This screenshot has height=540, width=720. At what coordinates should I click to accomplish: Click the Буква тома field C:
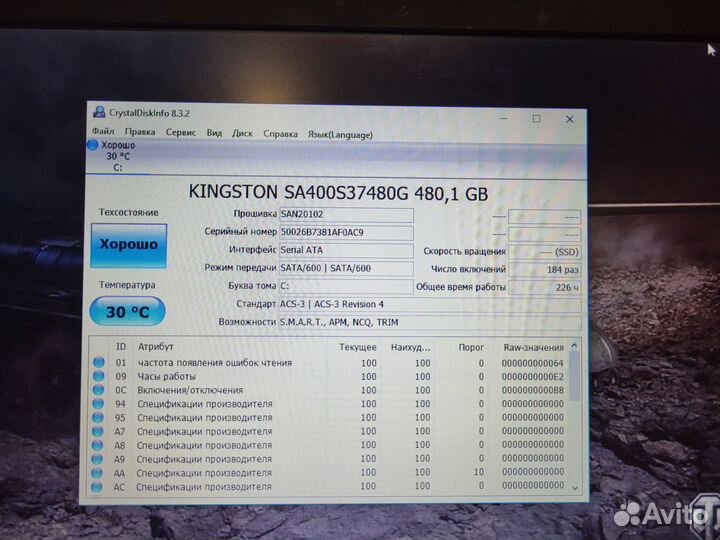(346, 286)
